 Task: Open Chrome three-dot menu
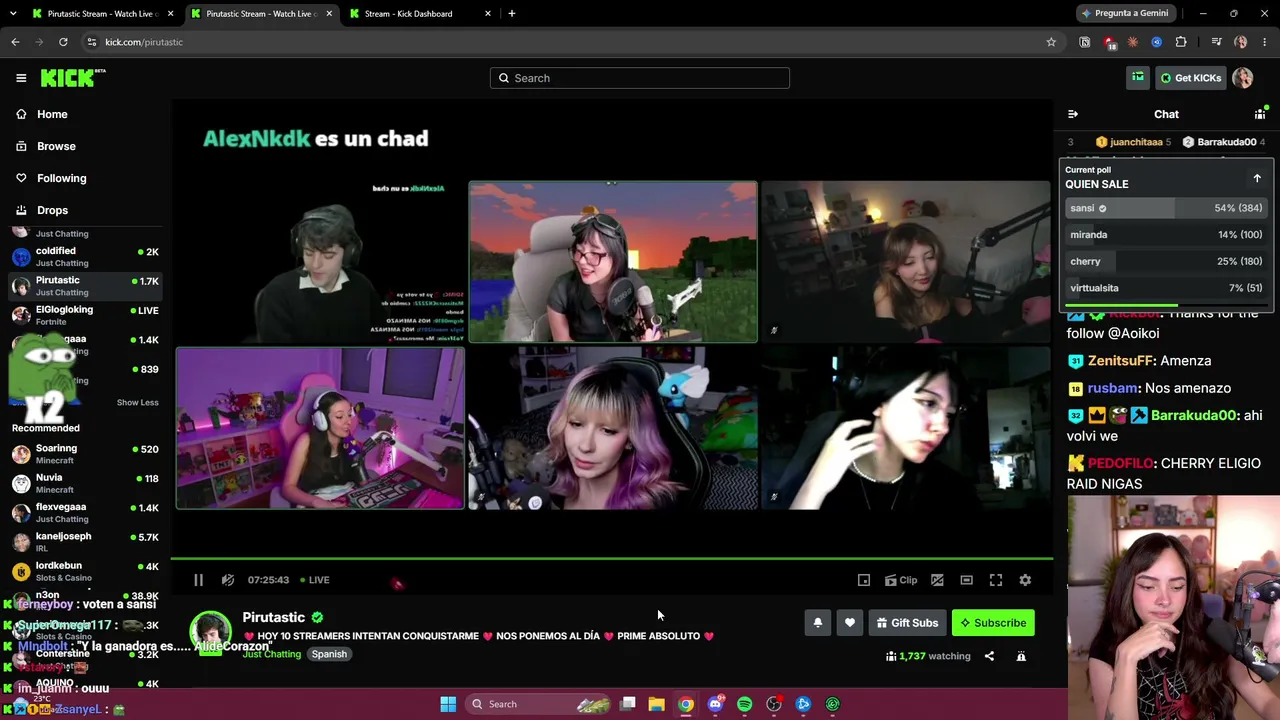tap(1265, 42)
